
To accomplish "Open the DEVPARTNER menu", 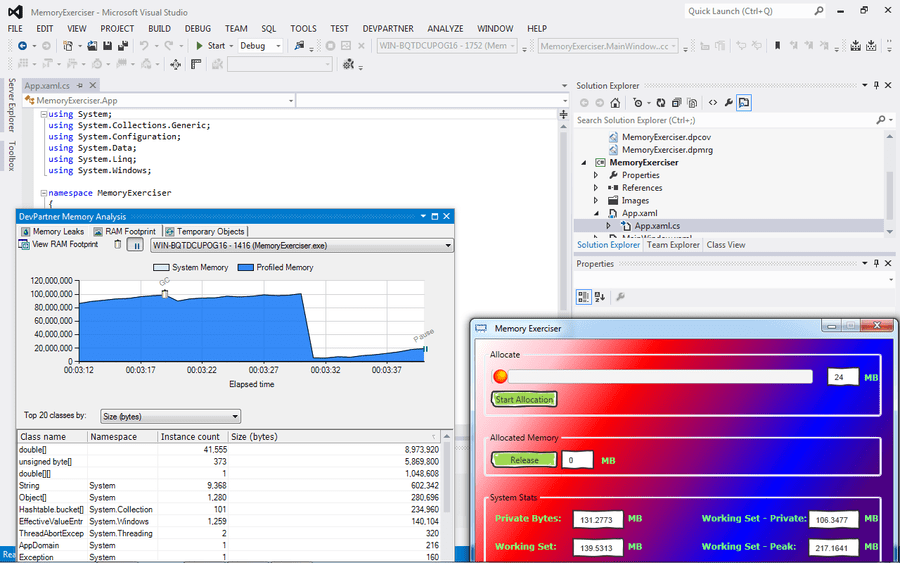I will 386,29.
